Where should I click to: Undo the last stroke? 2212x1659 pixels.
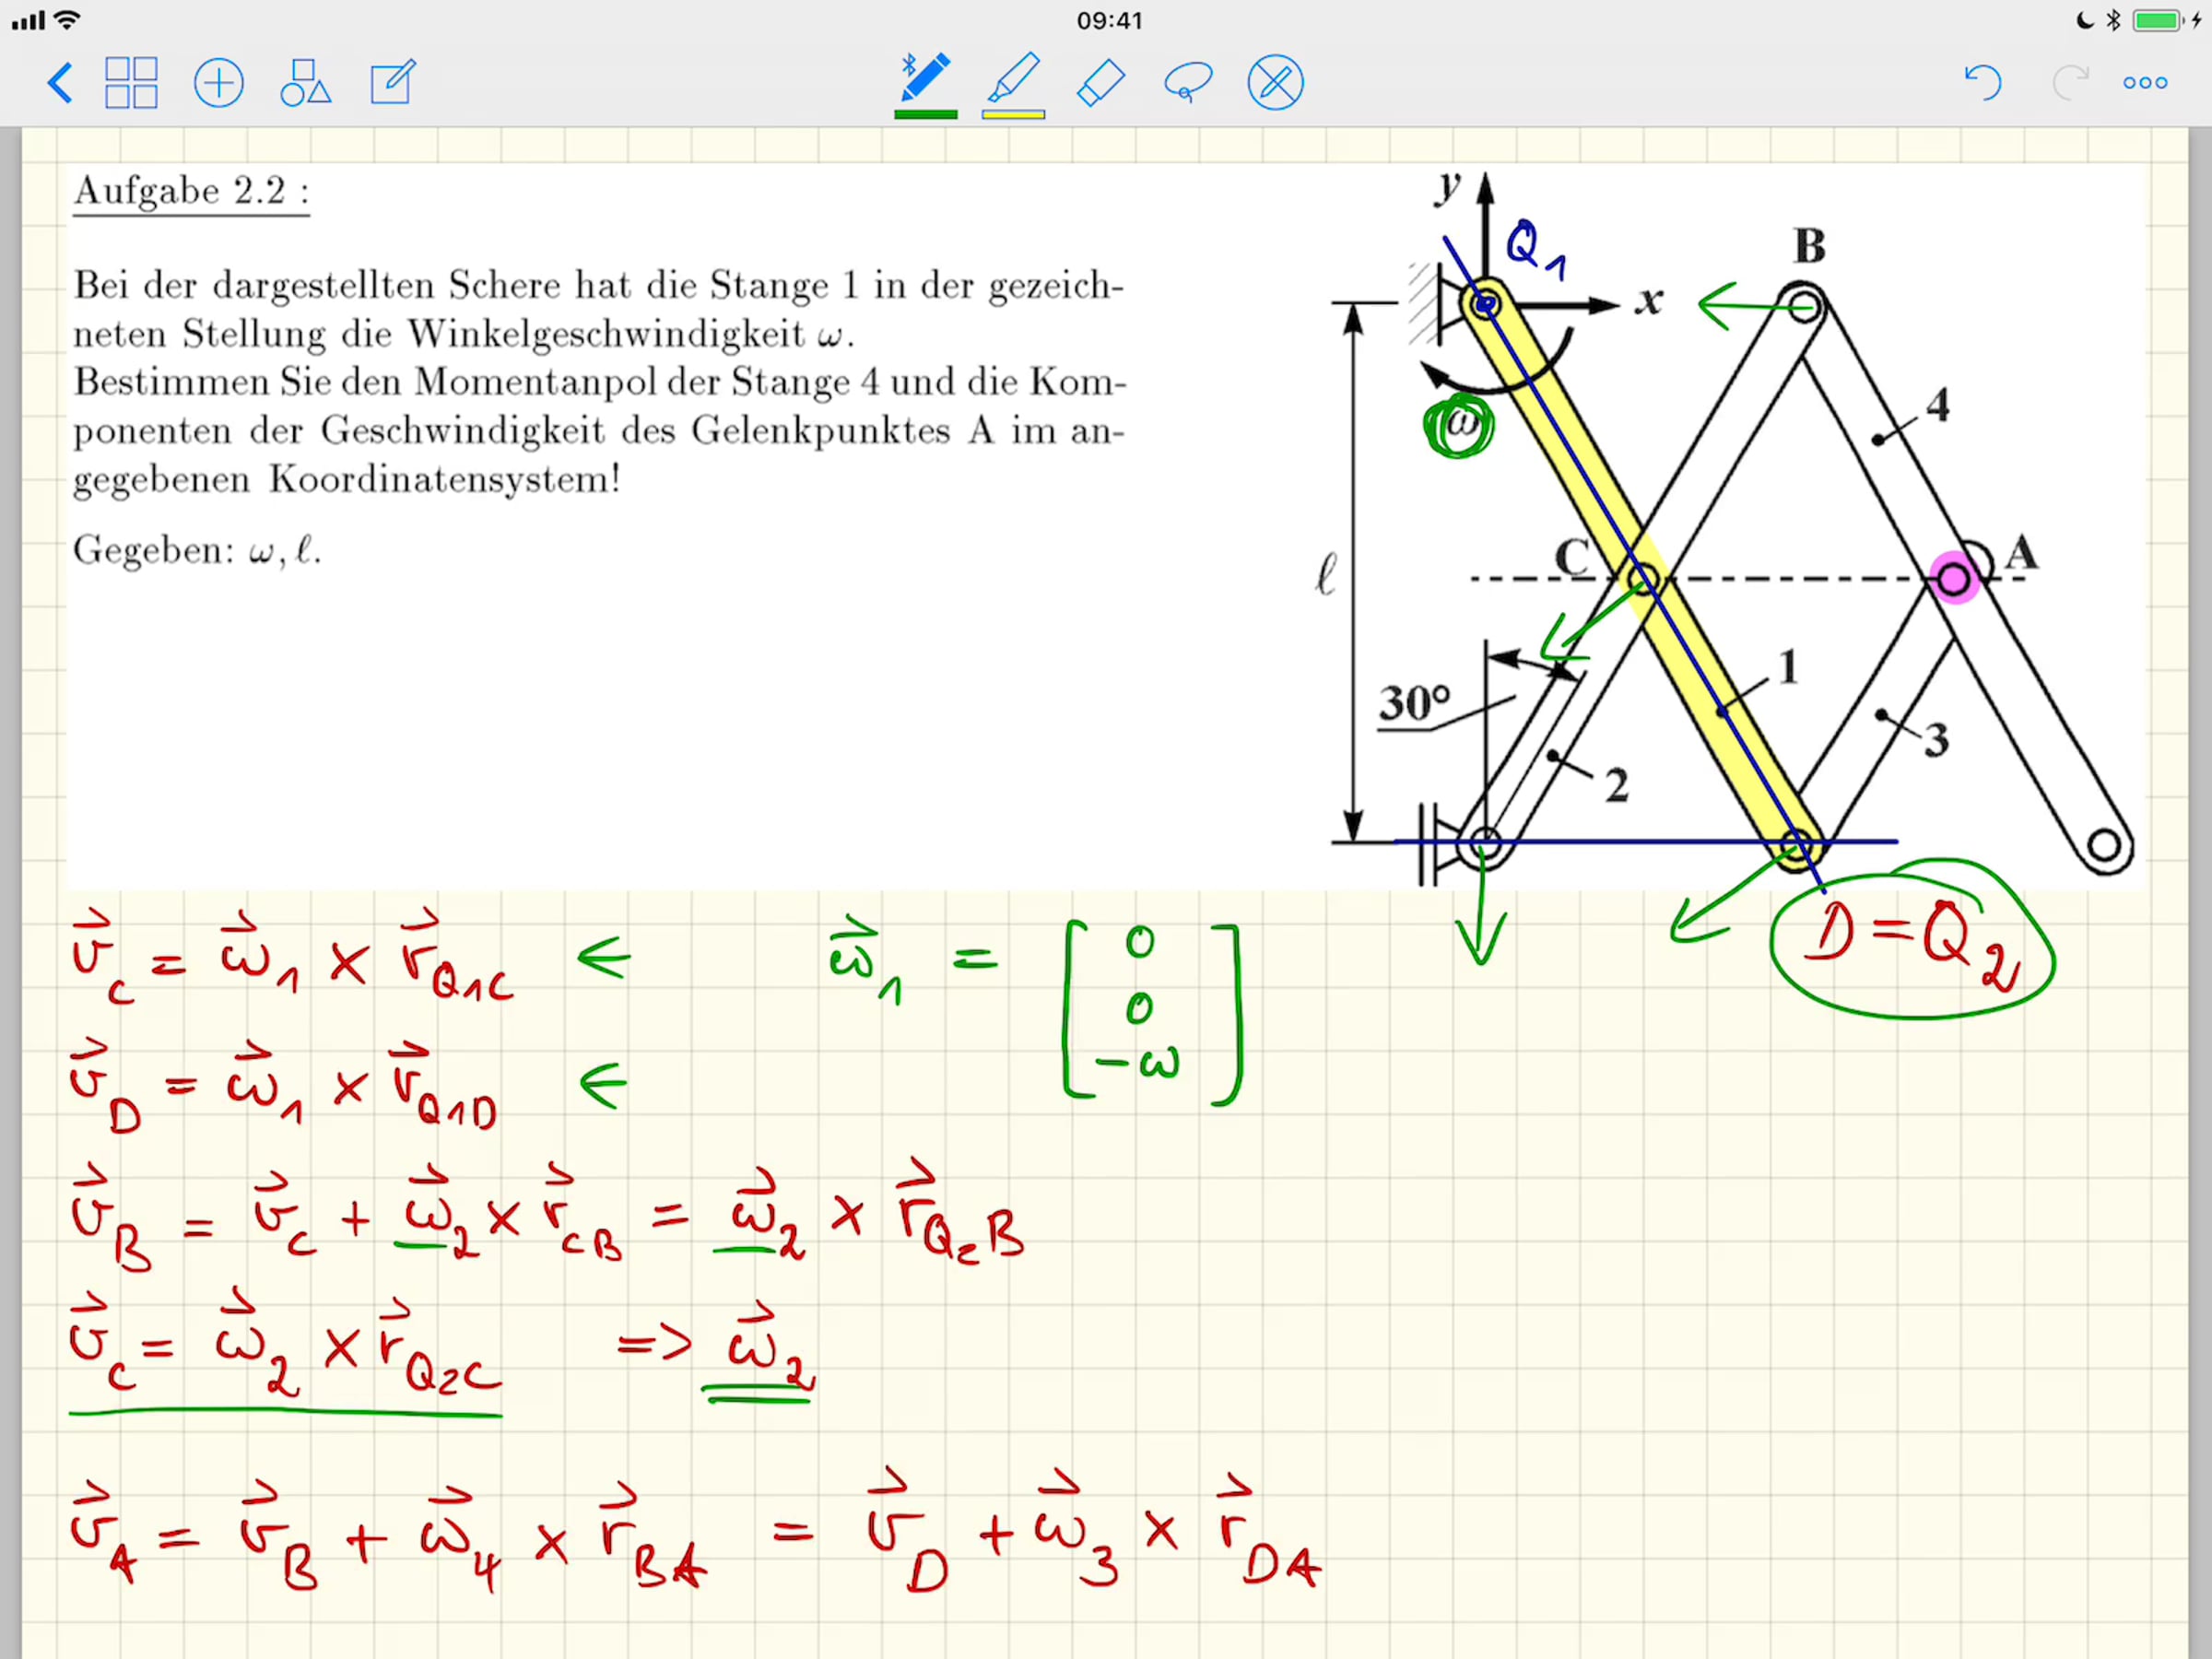pos(1982,83)
